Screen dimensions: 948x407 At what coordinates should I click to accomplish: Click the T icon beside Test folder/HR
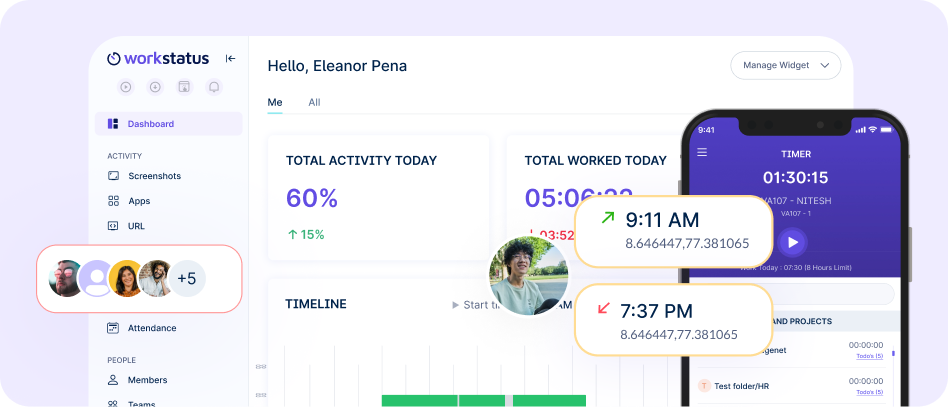(704, 386)
